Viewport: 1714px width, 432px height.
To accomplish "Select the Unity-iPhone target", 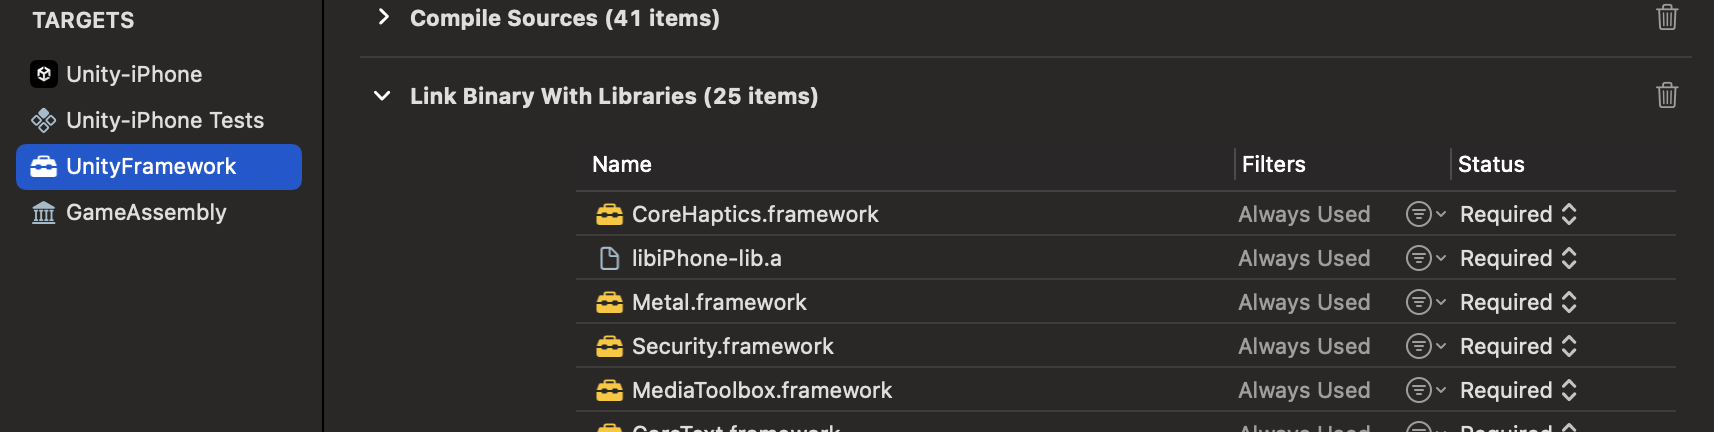I will 134,74.
